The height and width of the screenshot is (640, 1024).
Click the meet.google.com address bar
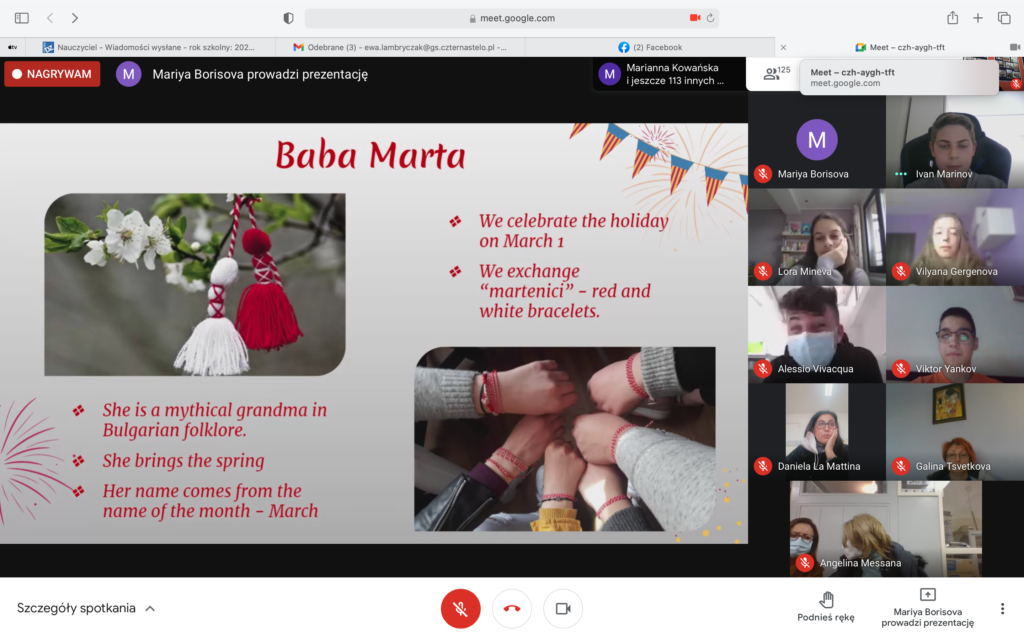(511, 18)
